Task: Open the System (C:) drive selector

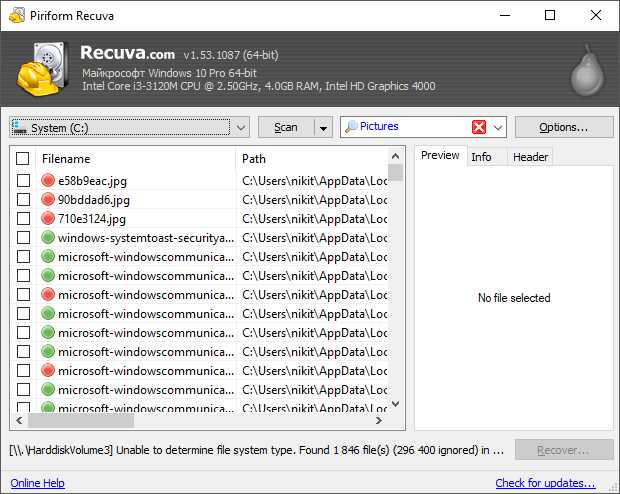Action: point(129,127)
